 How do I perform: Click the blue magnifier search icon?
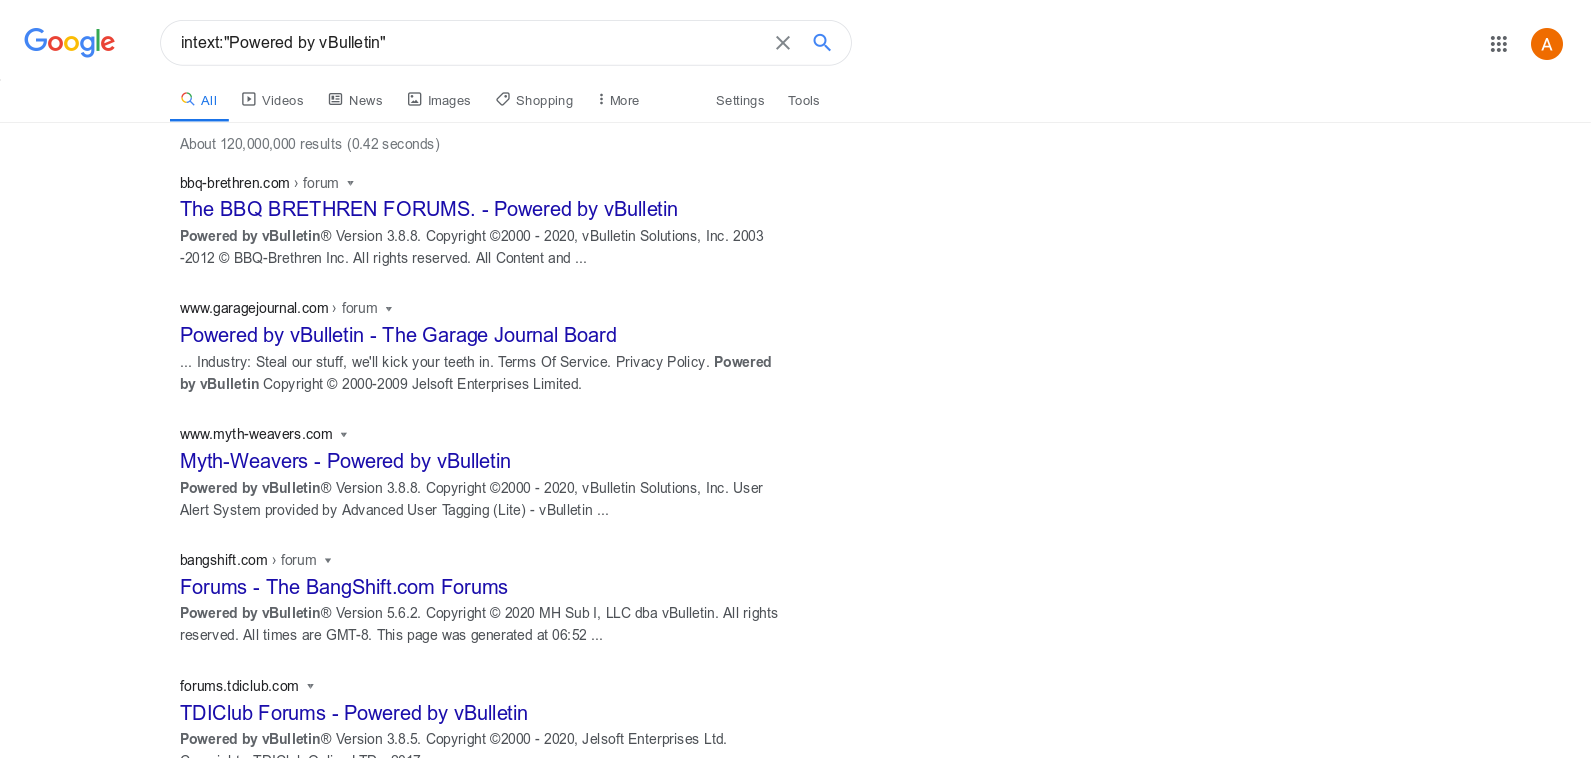click(x=822, y=43)
